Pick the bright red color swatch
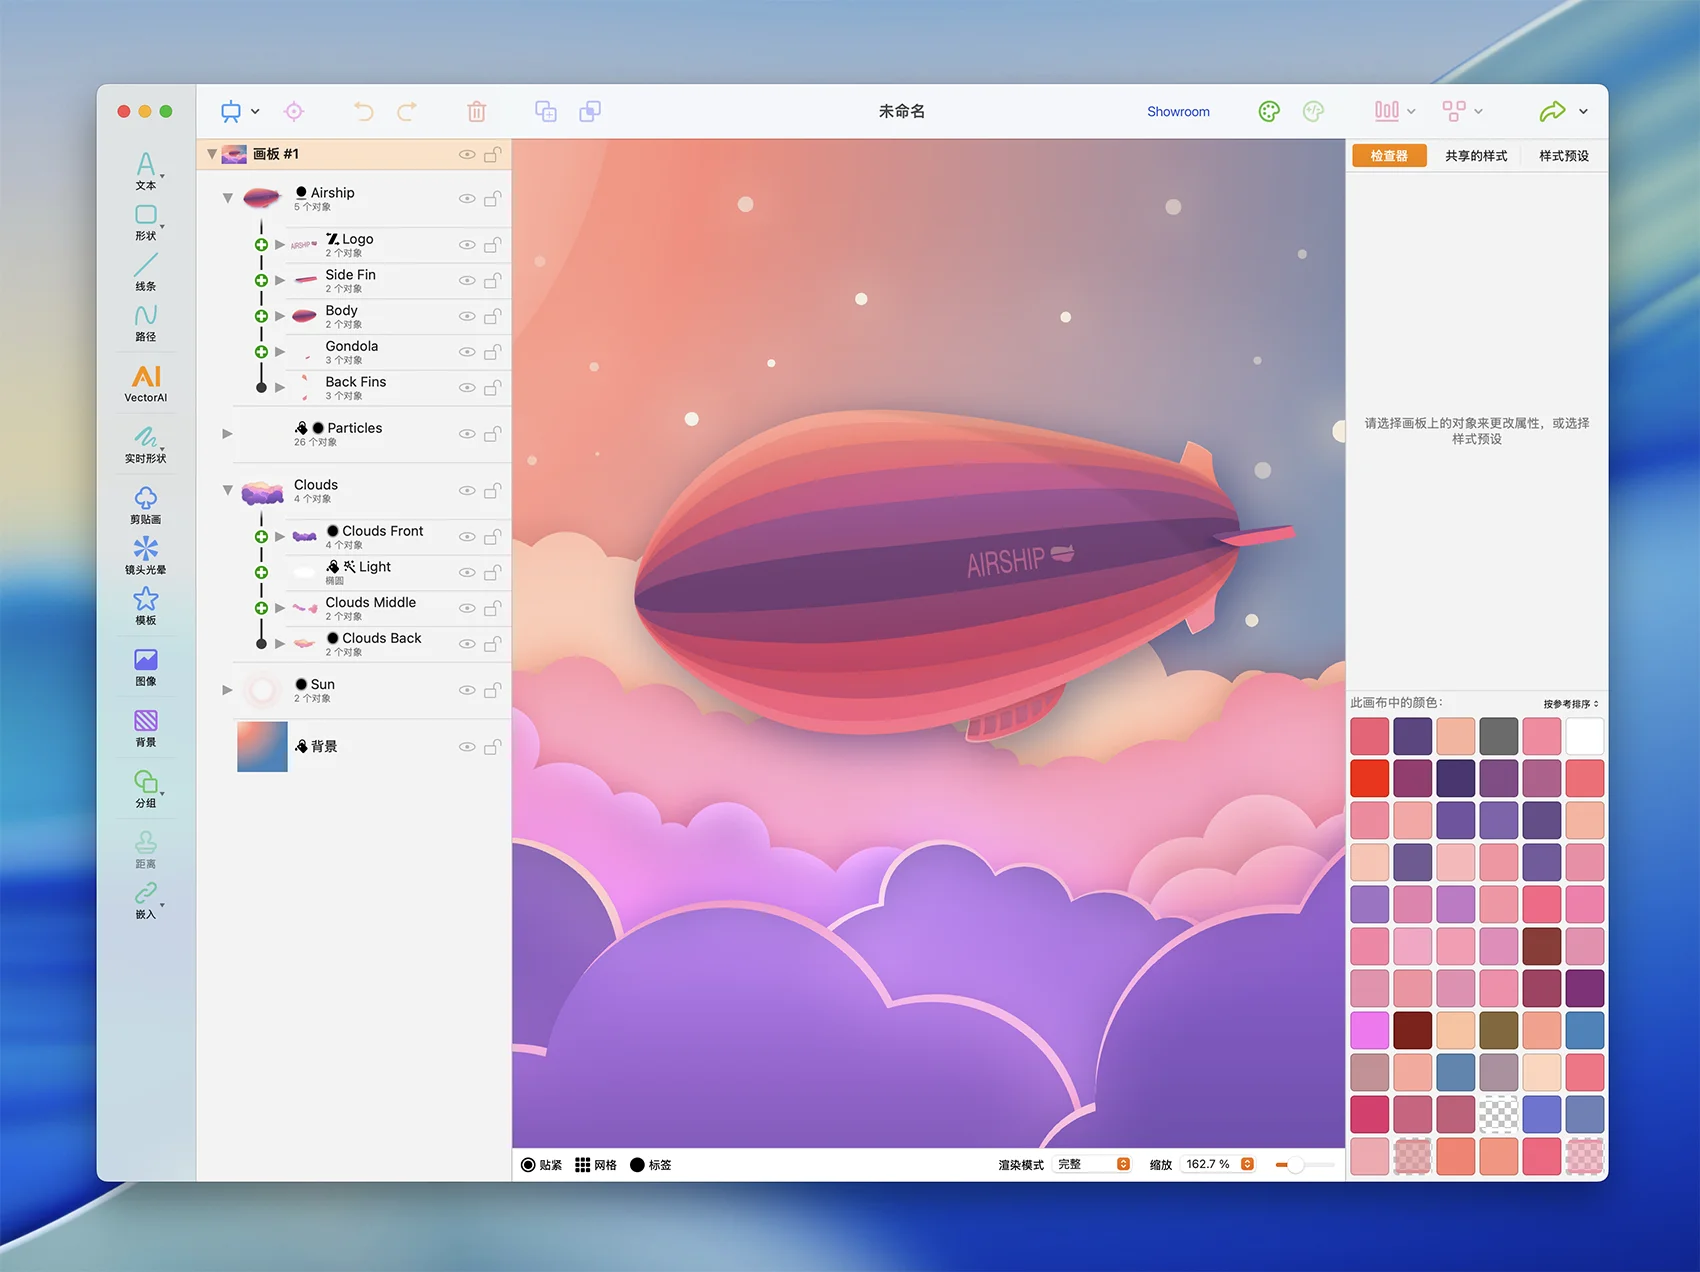This screenshot has width=1700, height=1272. [x=1369, y=778]
